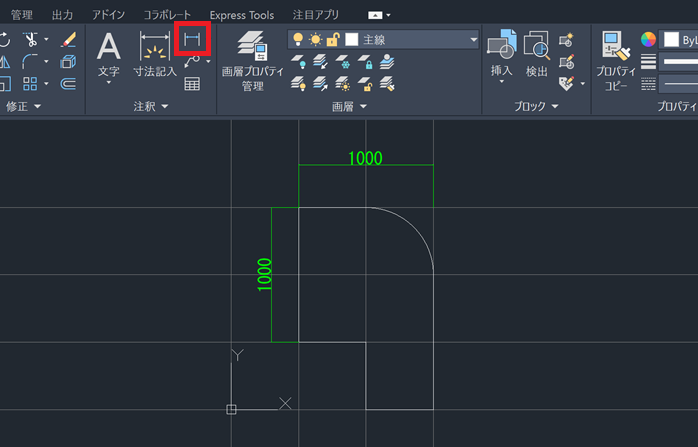Open the アドイン ribbon tab
This screenshot has width=698, height=447.
108,15
